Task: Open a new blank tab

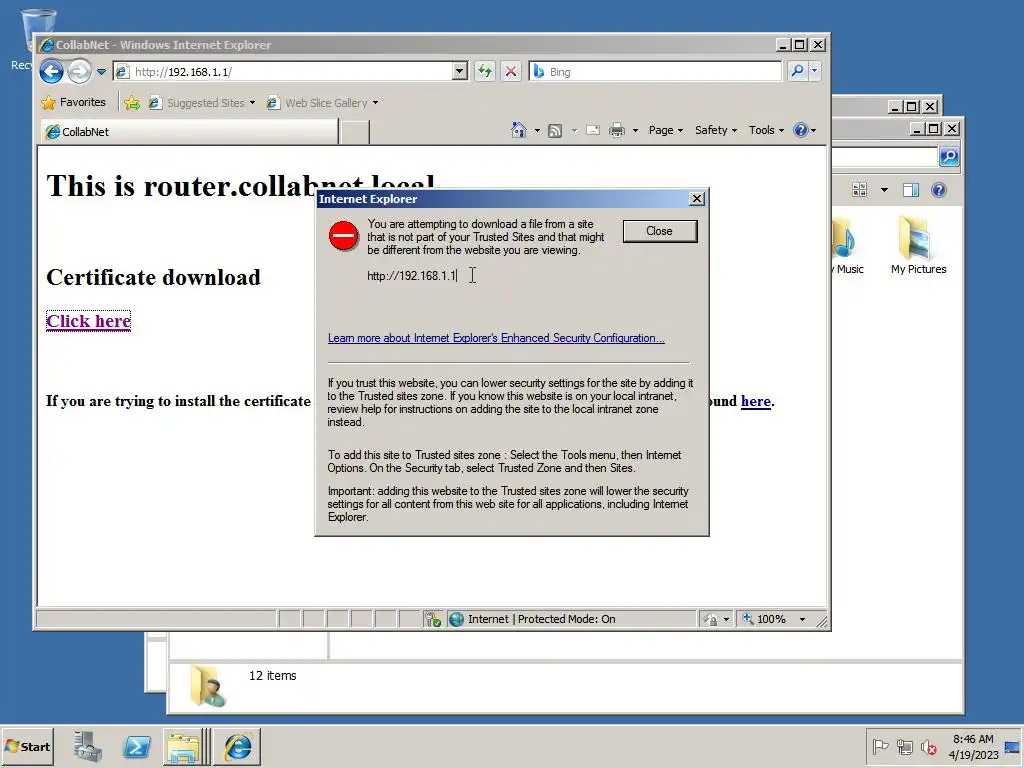Action: [x=355, y=132]
